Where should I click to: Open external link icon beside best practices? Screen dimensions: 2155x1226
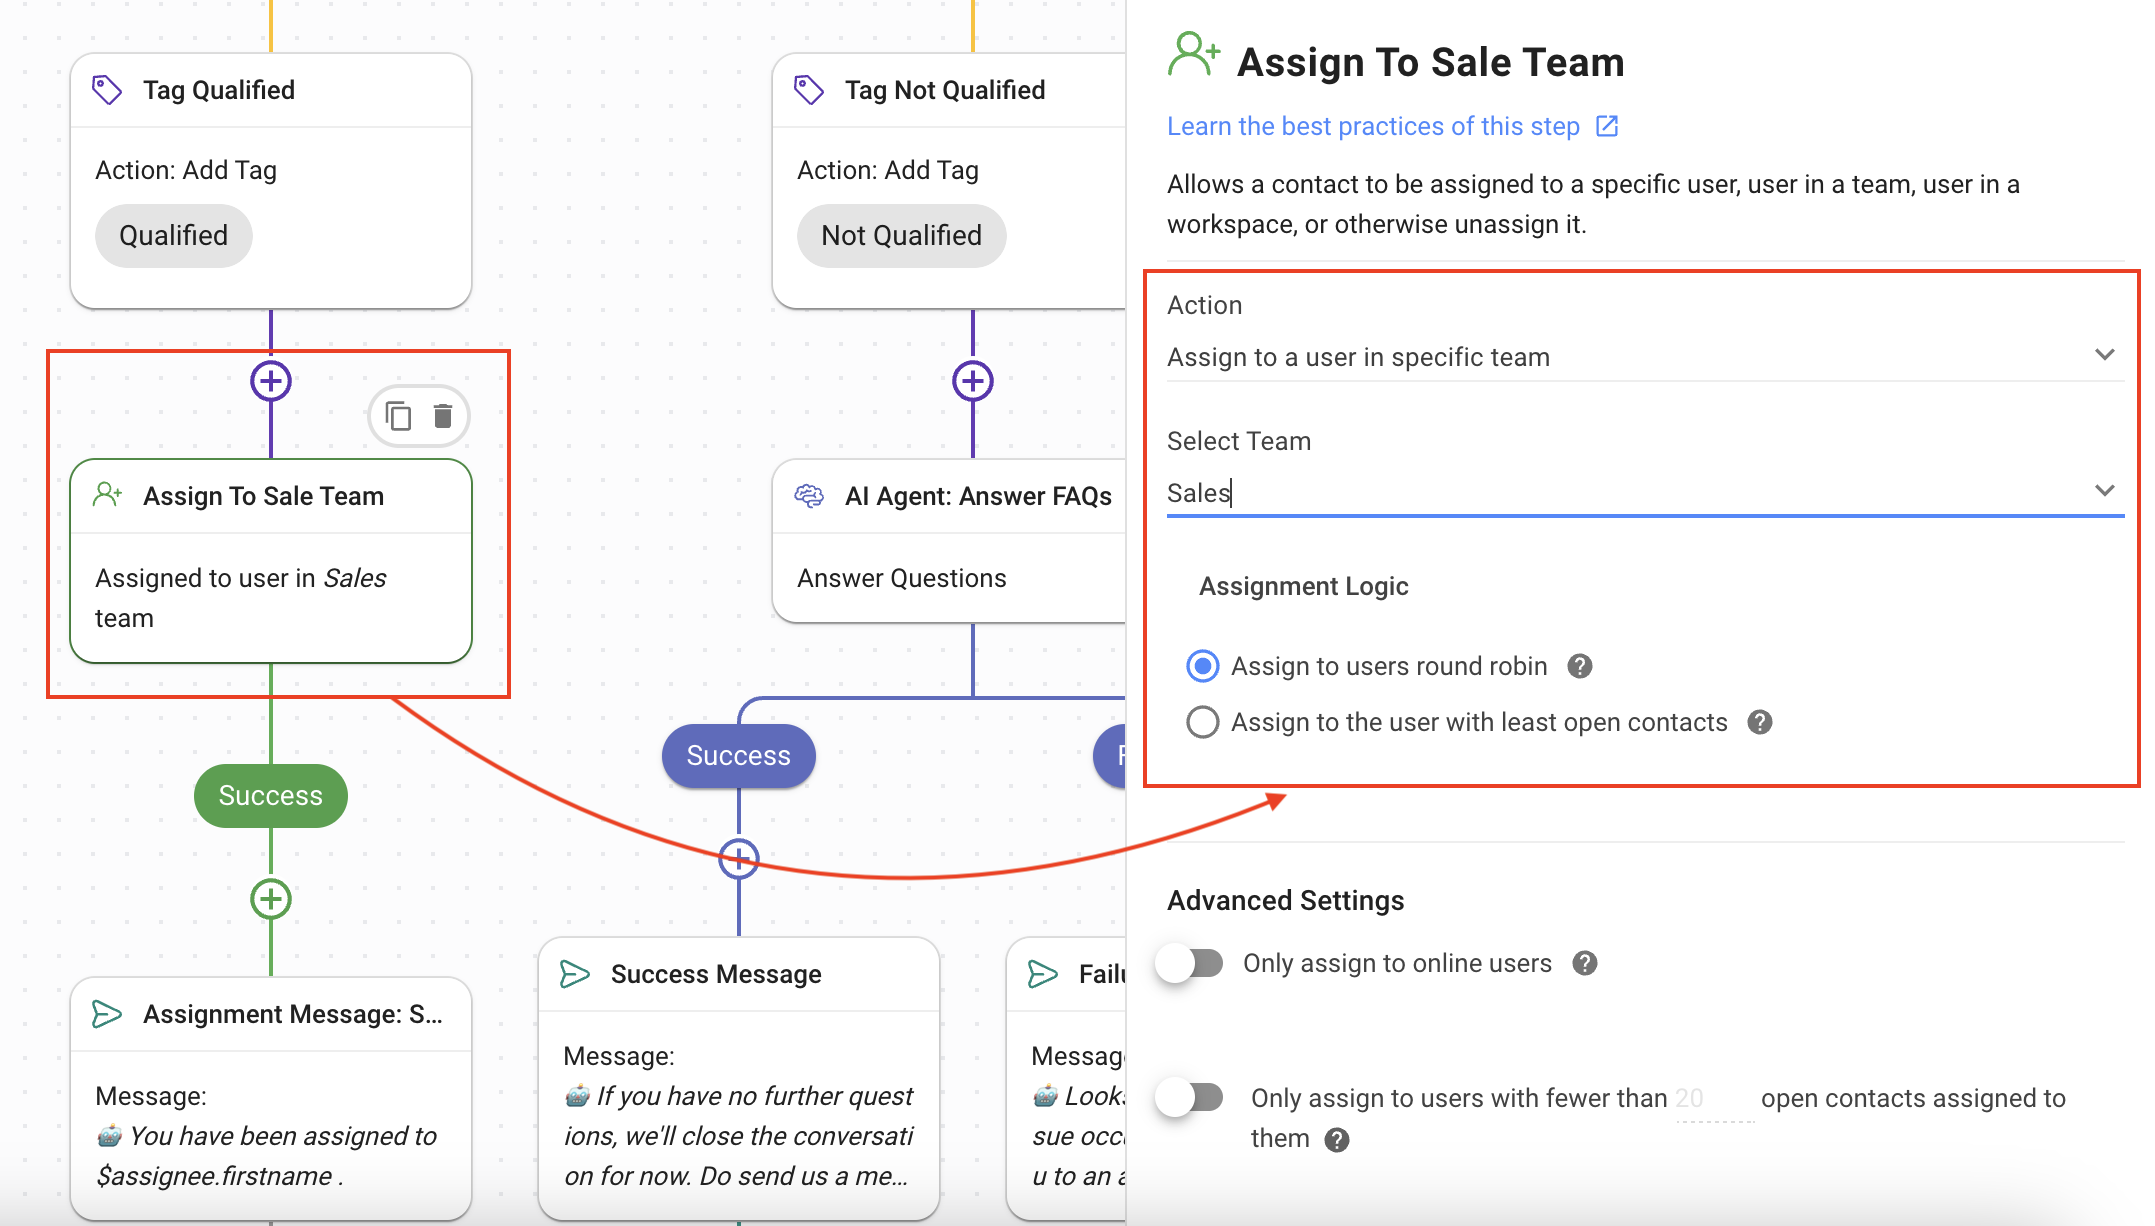pos(1607,126)
